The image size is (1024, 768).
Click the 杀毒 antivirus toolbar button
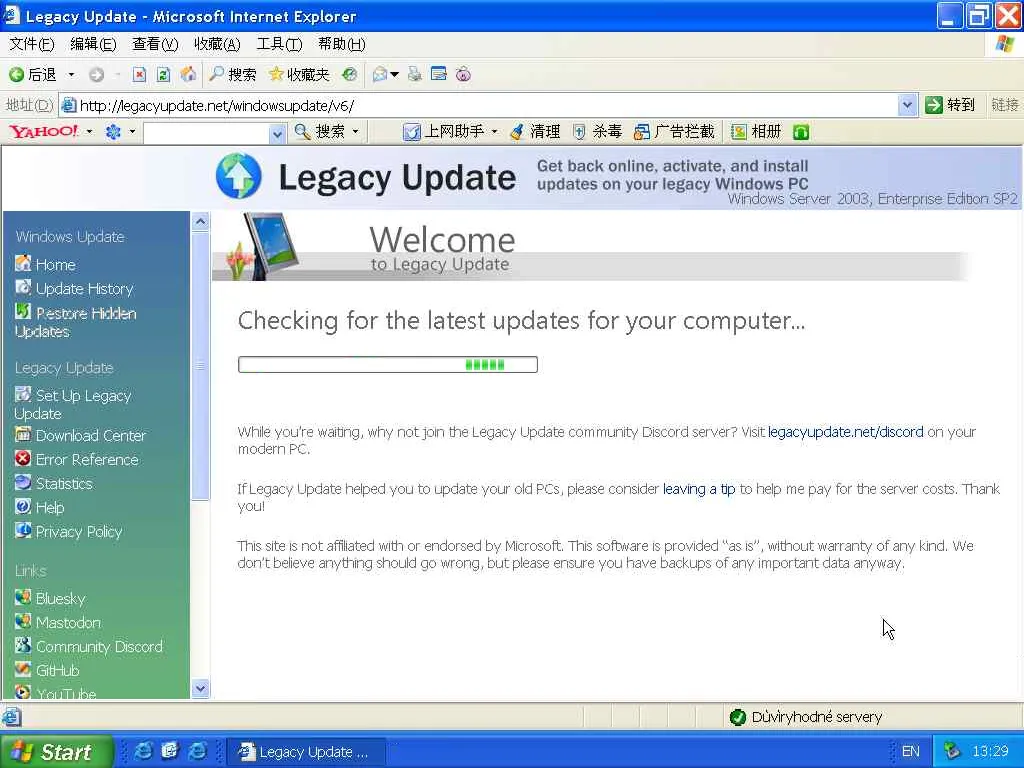pyautogui.click(x=597, y=132)
